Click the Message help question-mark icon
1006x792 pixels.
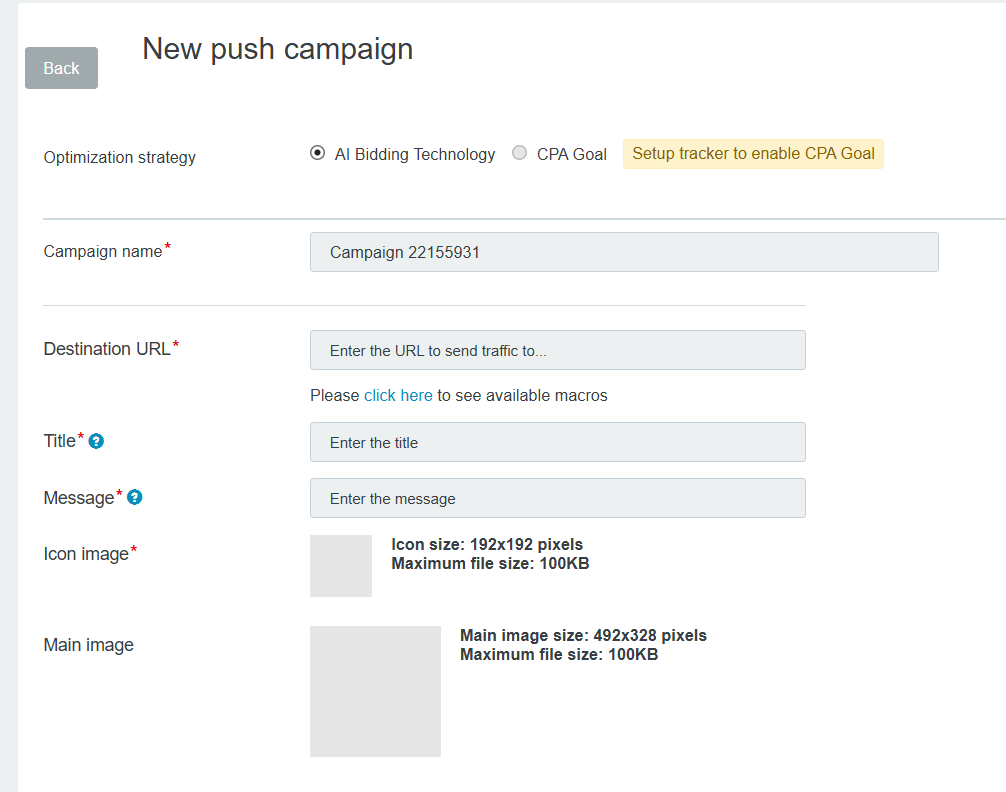[135, 497]
